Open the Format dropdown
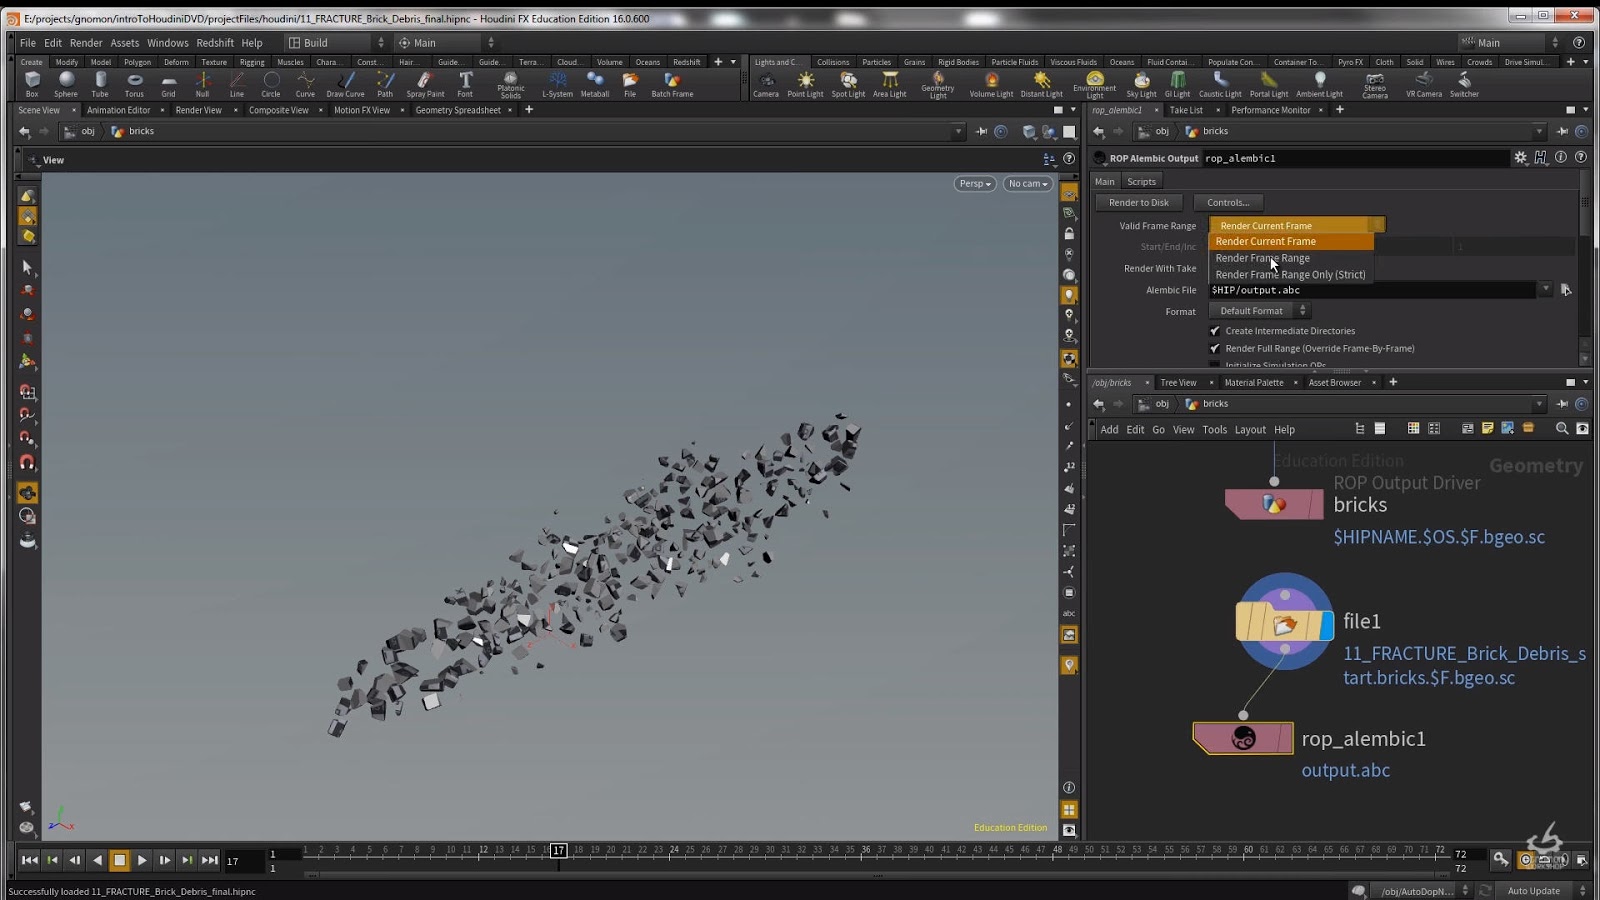The width and height of the screenshot is (1600, 900). [1261, 311]
